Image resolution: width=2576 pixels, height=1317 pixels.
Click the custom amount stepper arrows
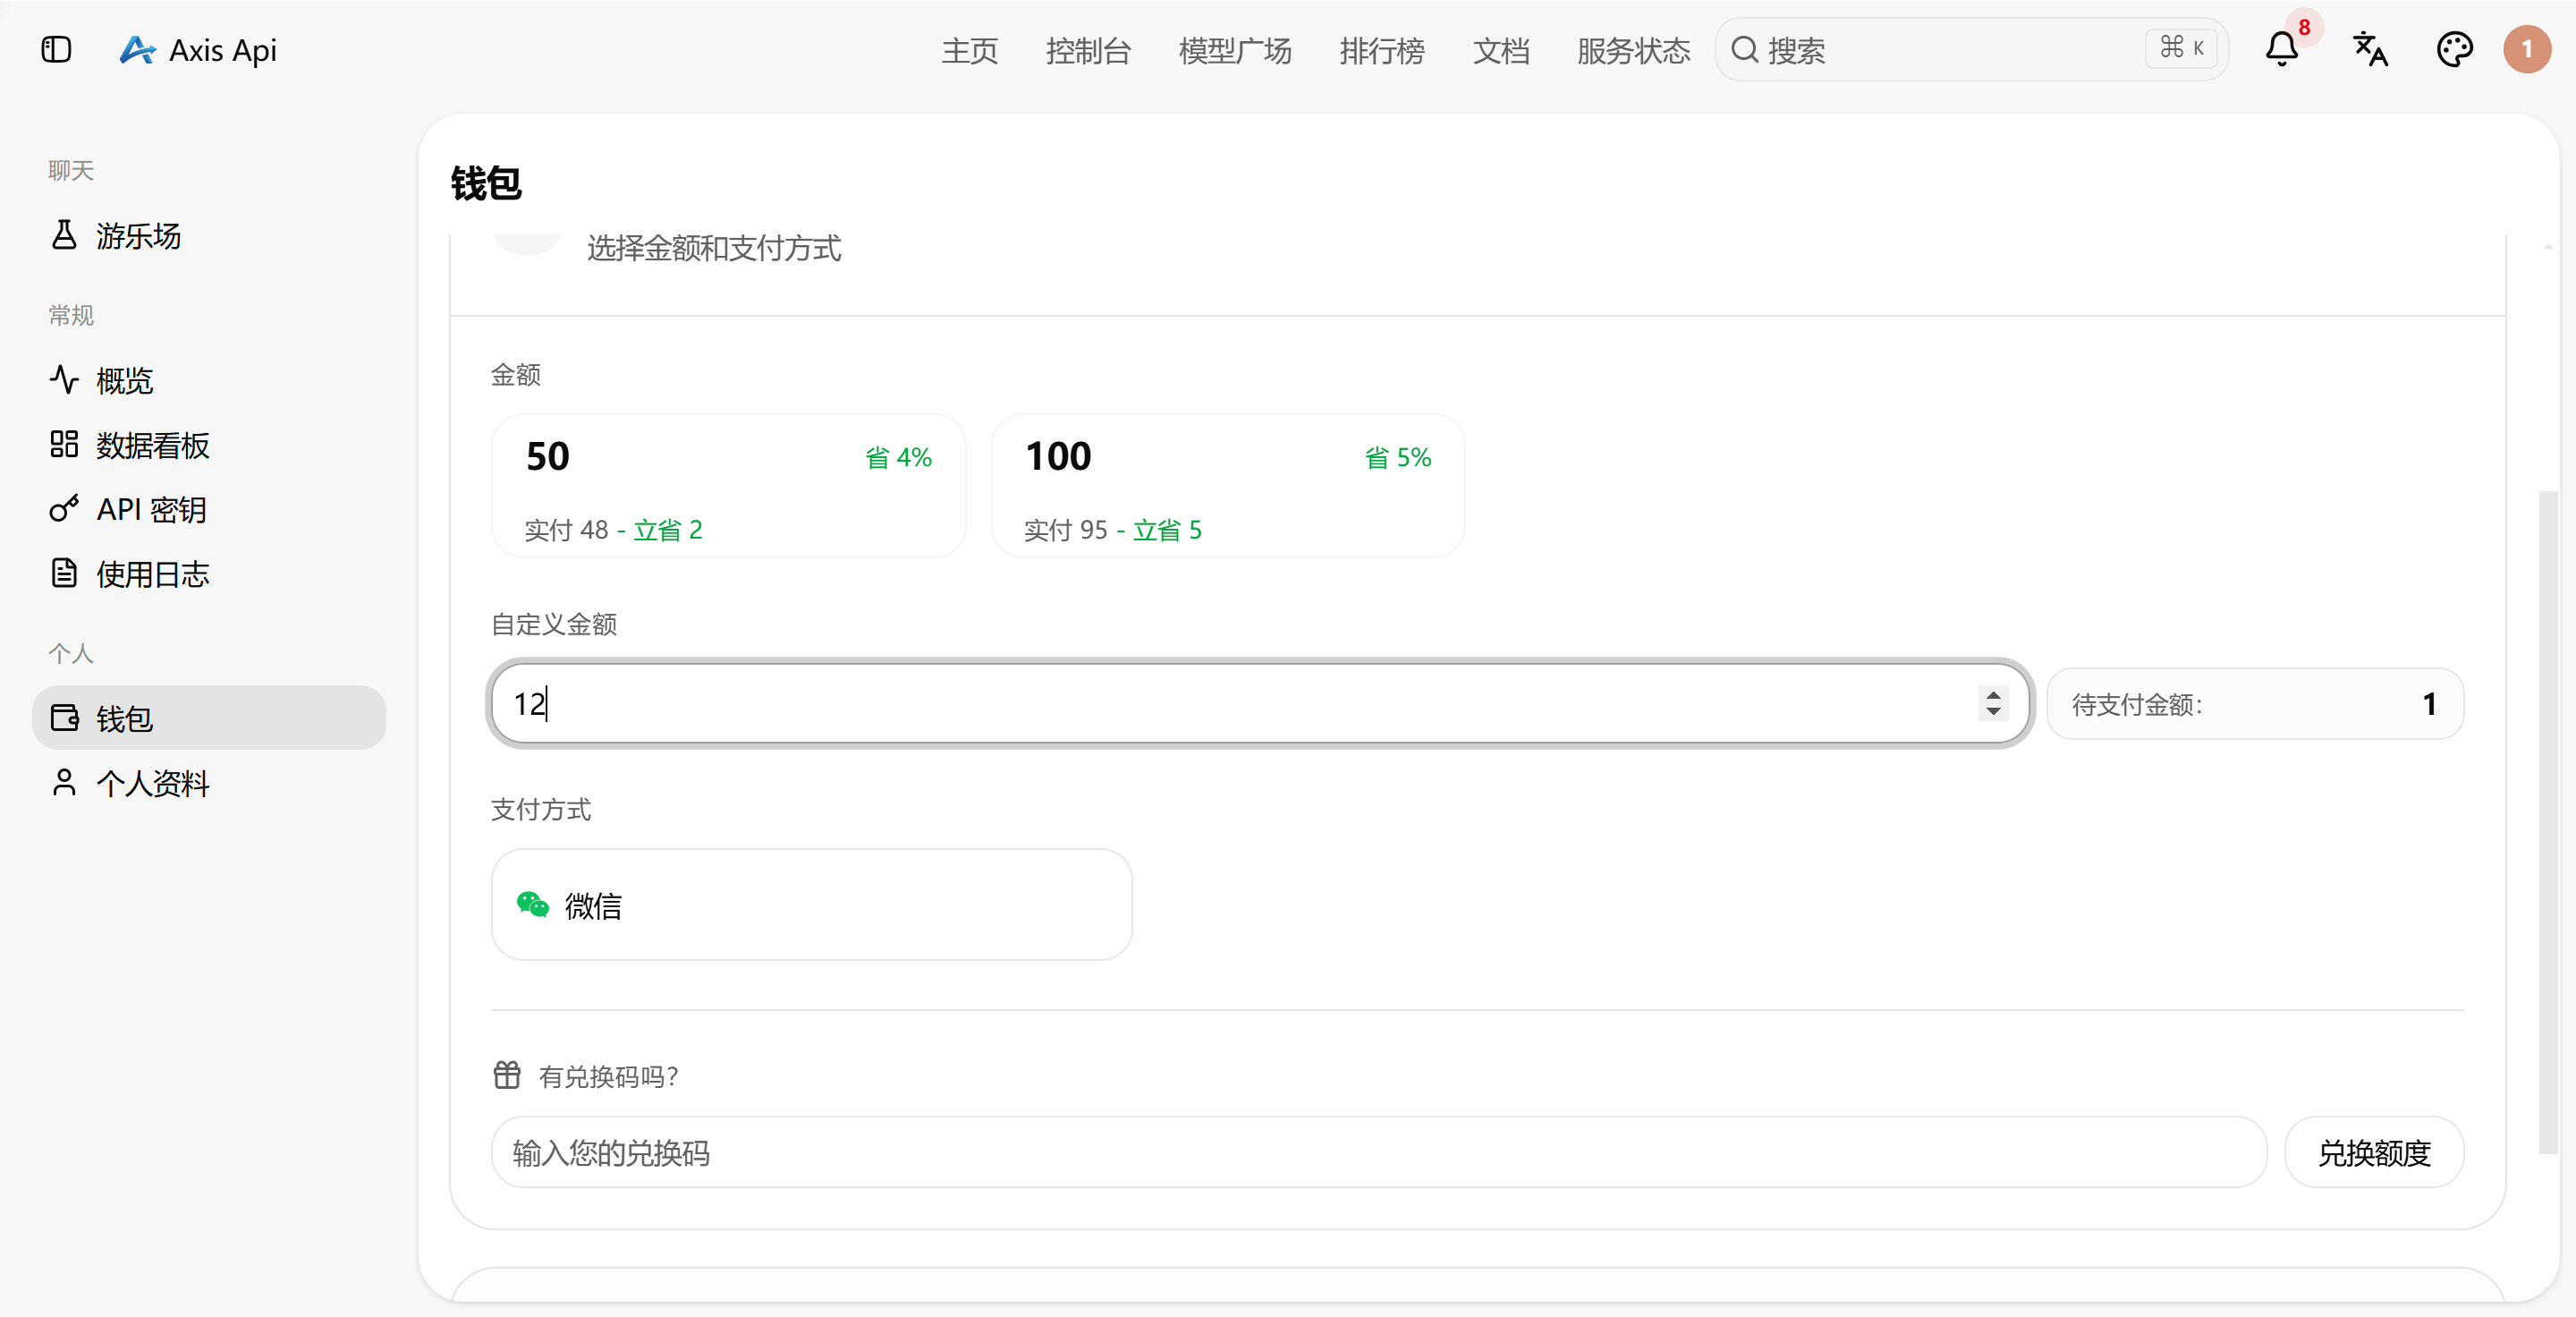point(1993,703)
